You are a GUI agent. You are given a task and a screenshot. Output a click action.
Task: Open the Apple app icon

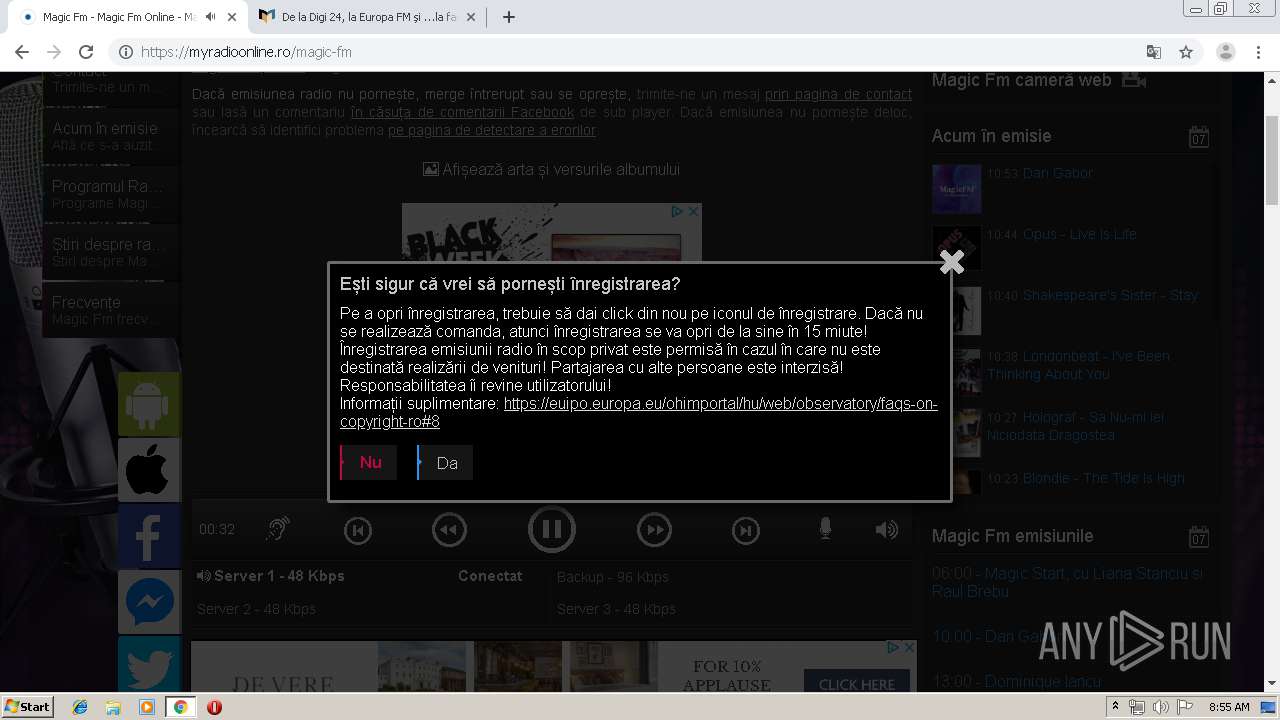point(149,470)
